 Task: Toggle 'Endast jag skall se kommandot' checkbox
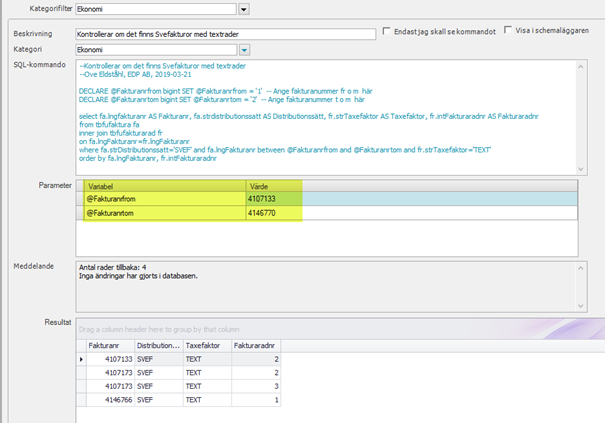pos(387,32)
